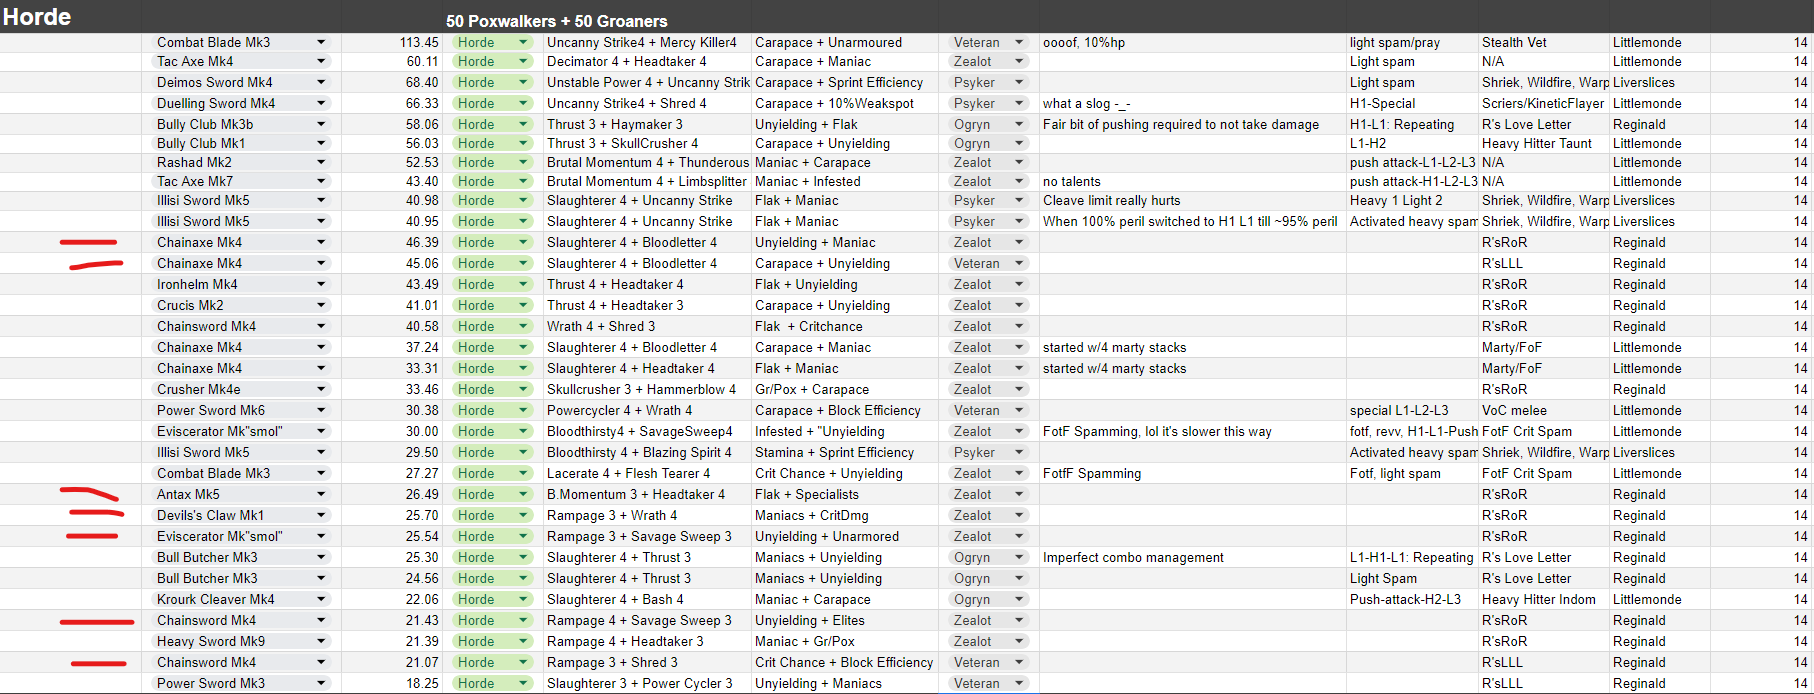Expand the Crucis Mk2 weapon dropdown arrow

321,306
